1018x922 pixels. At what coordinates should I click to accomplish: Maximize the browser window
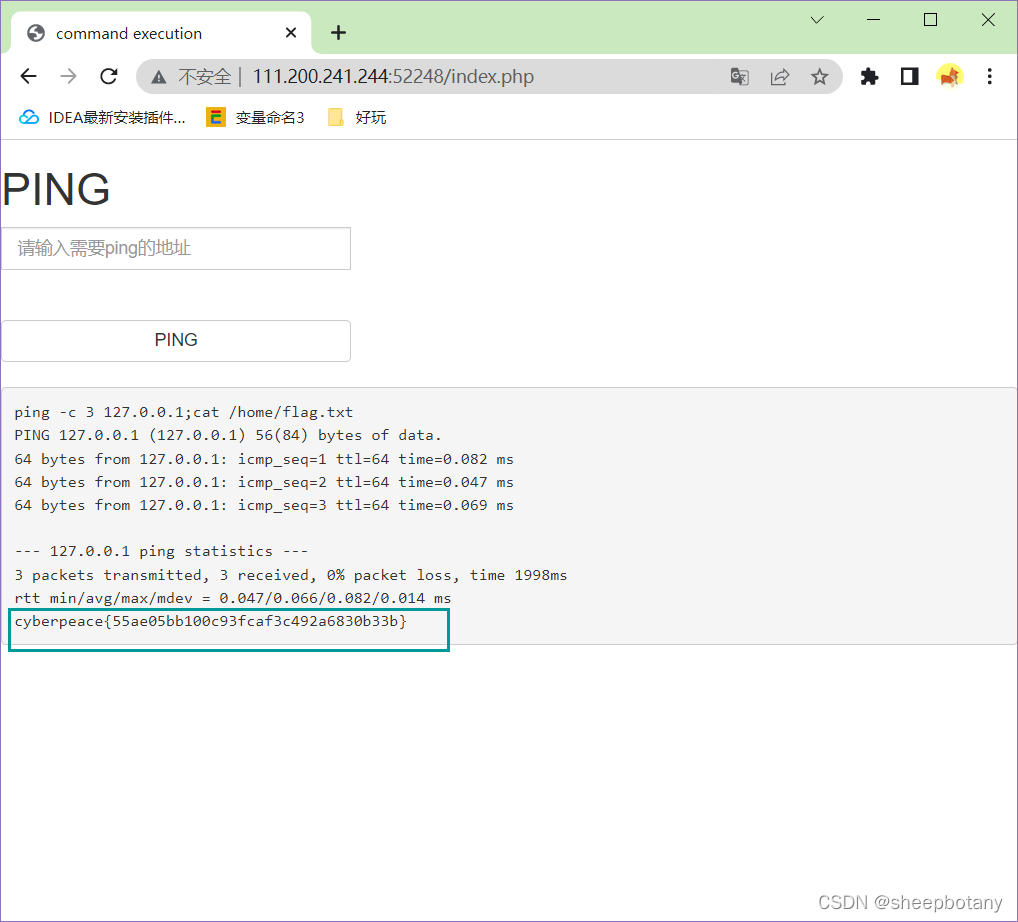(930, 20)
